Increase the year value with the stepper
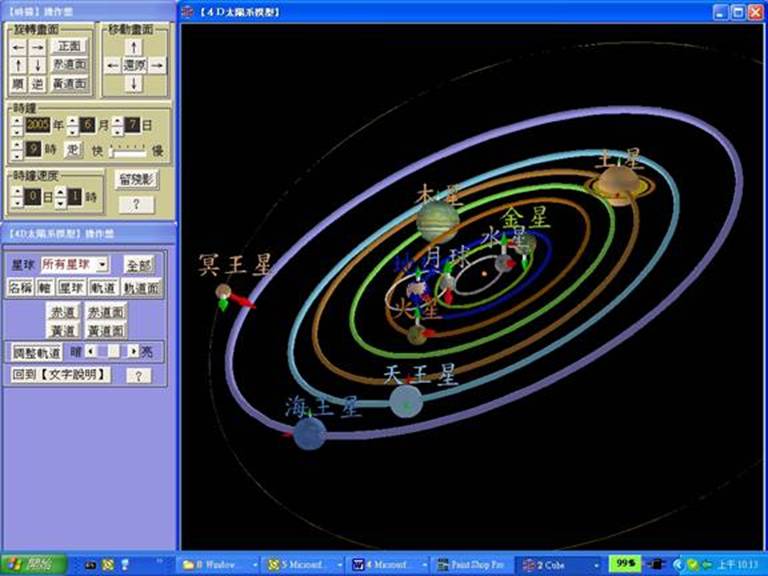The width and height of the screenshot is (768, 576). point(16,120)
